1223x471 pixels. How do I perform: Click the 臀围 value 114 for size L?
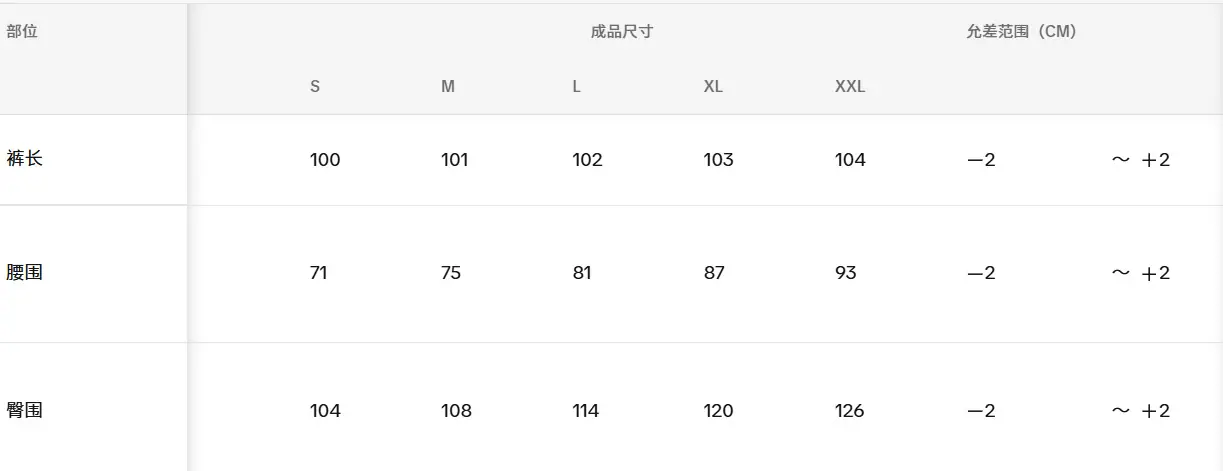(586, 411)
